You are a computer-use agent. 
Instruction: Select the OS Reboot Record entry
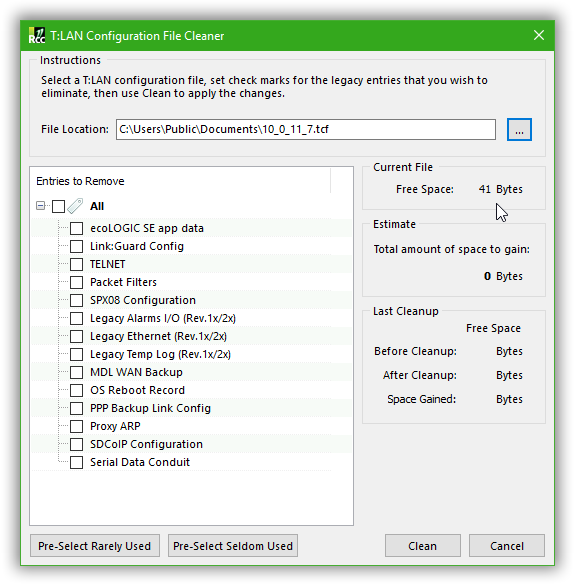pos(137,390)
